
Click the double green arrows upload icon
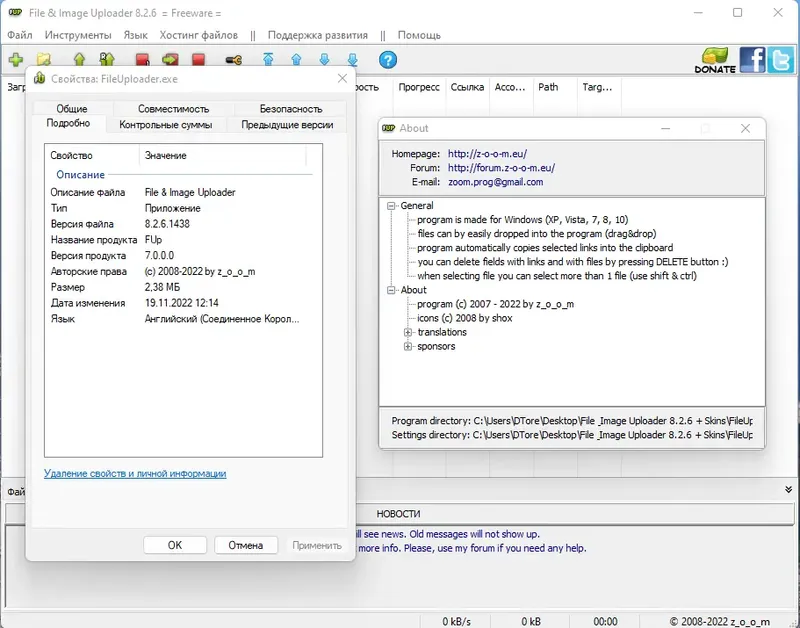click(107, 60)
